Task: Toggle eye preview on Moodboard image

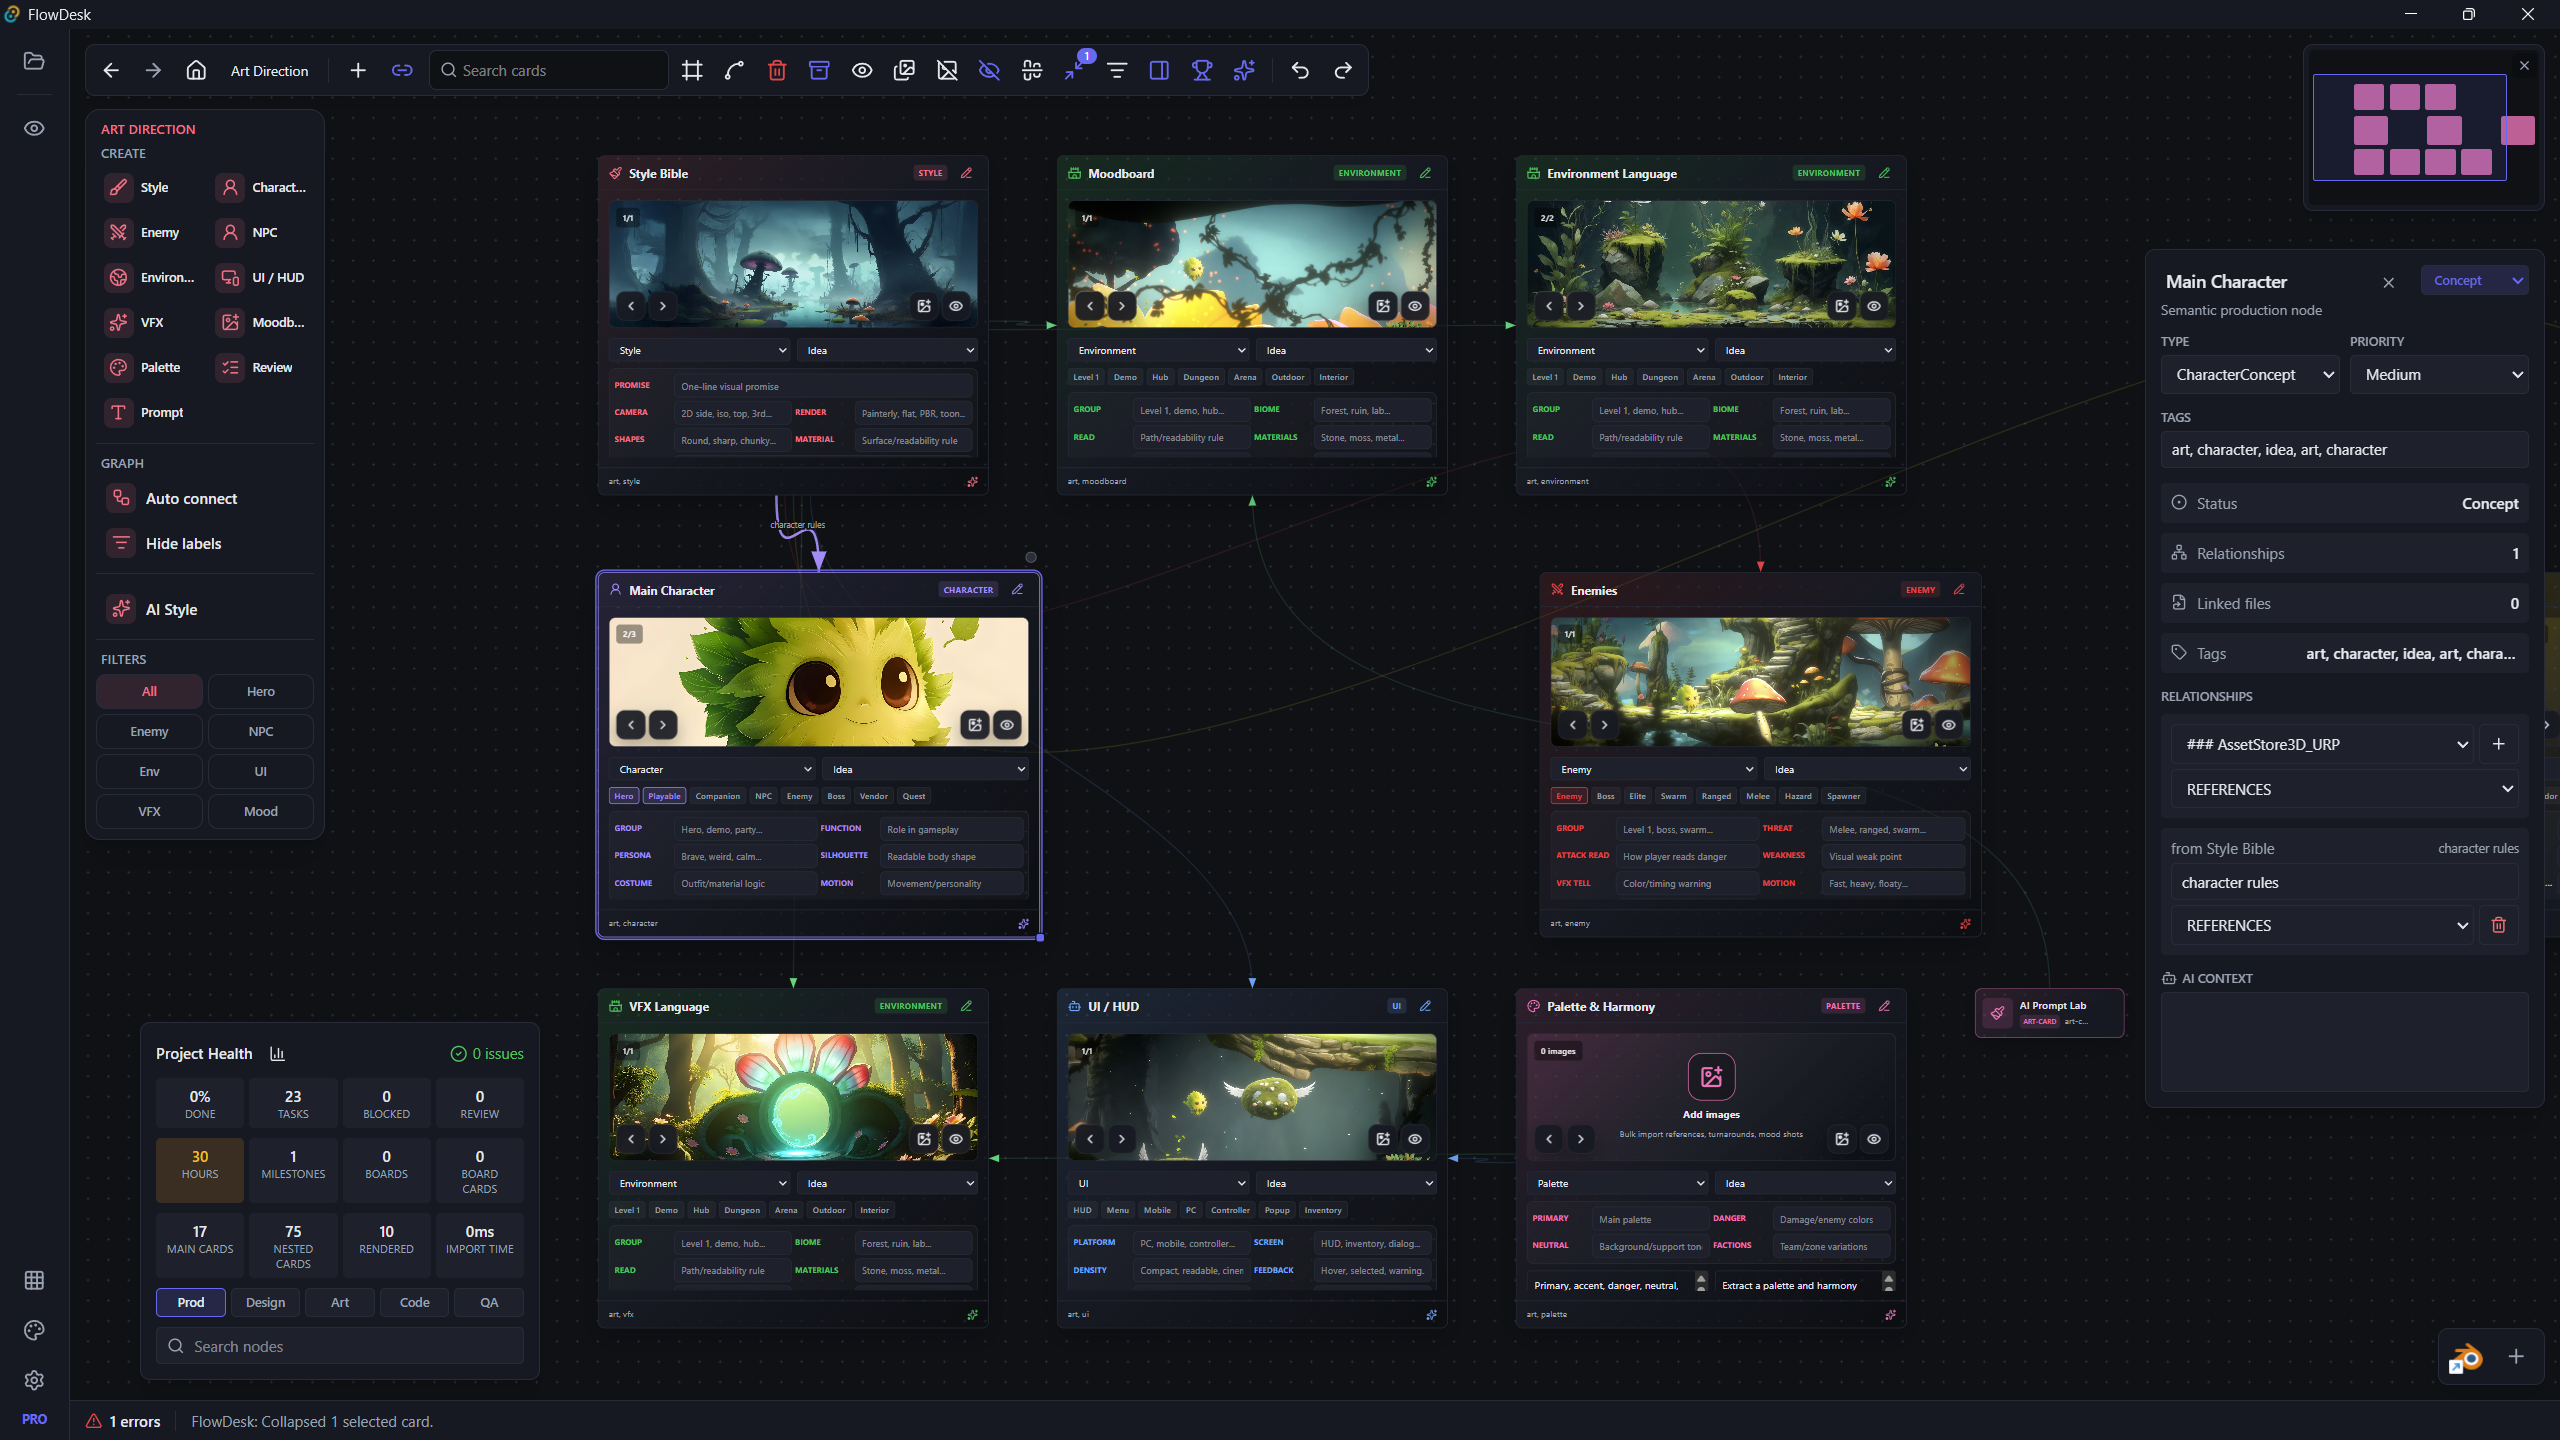Action: point(1415,306)
